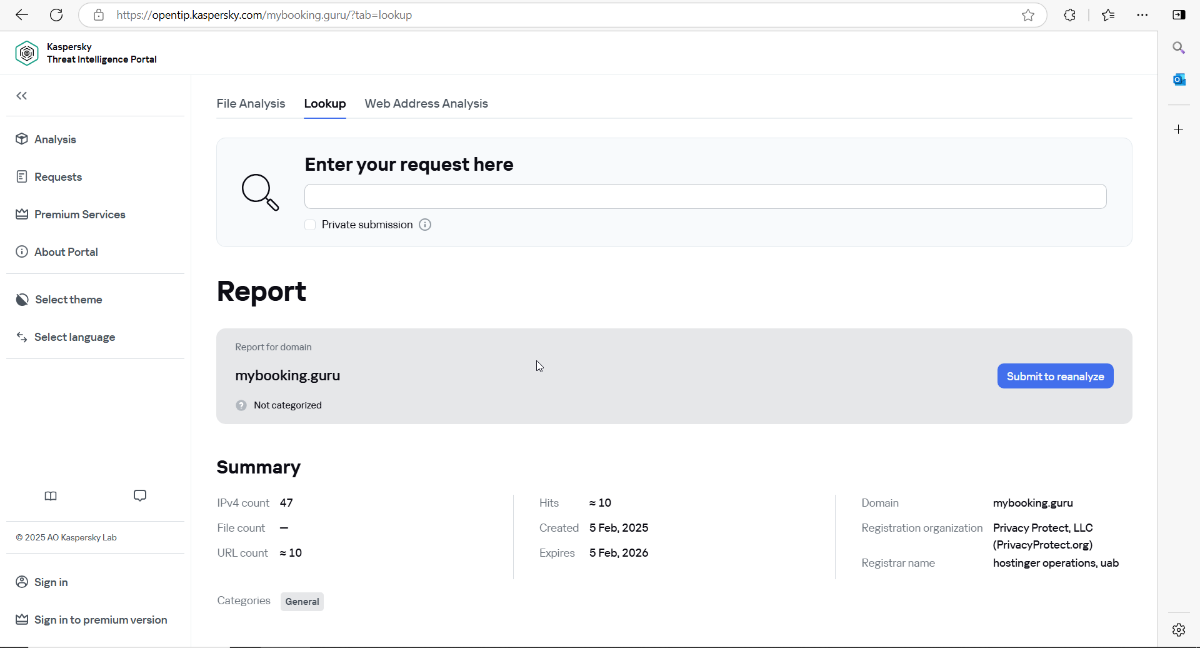Click the book icon in sidebar
The width and height of the screenshot is (1200, 648).
tap(51, 496)
